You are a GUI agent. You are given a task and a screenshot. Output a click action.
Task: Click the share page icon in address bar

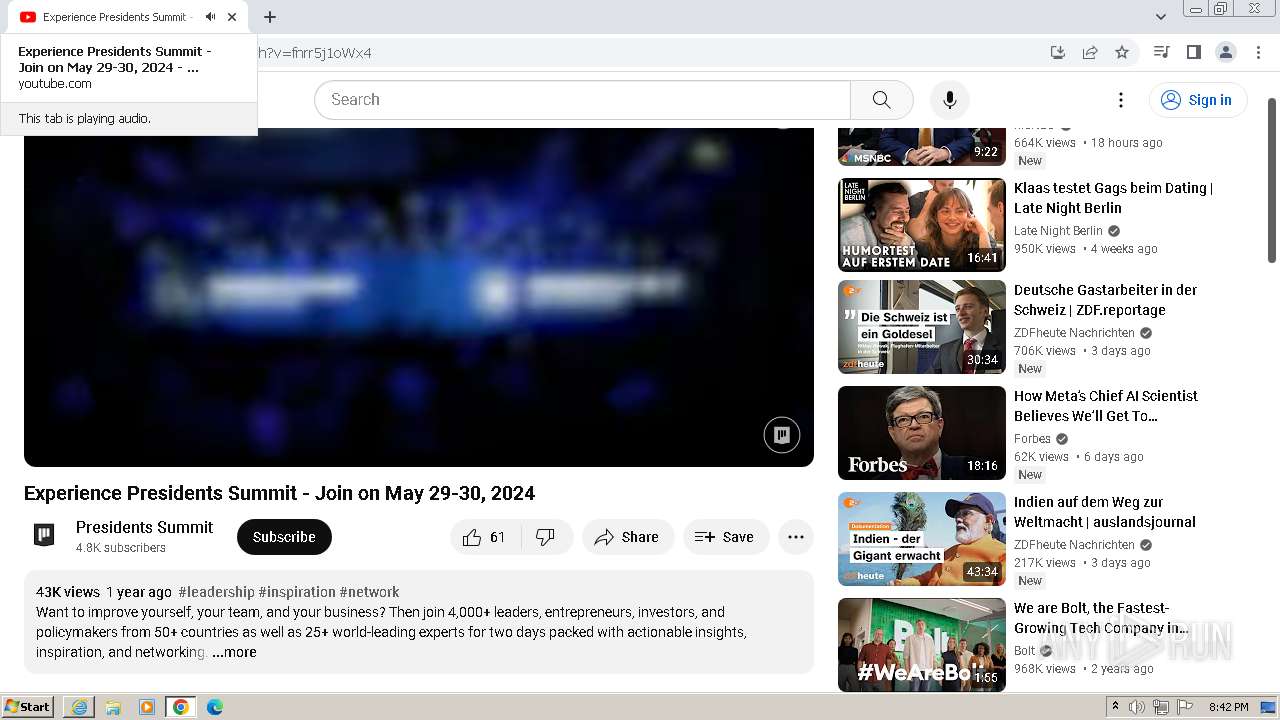tap(1090, 53)
